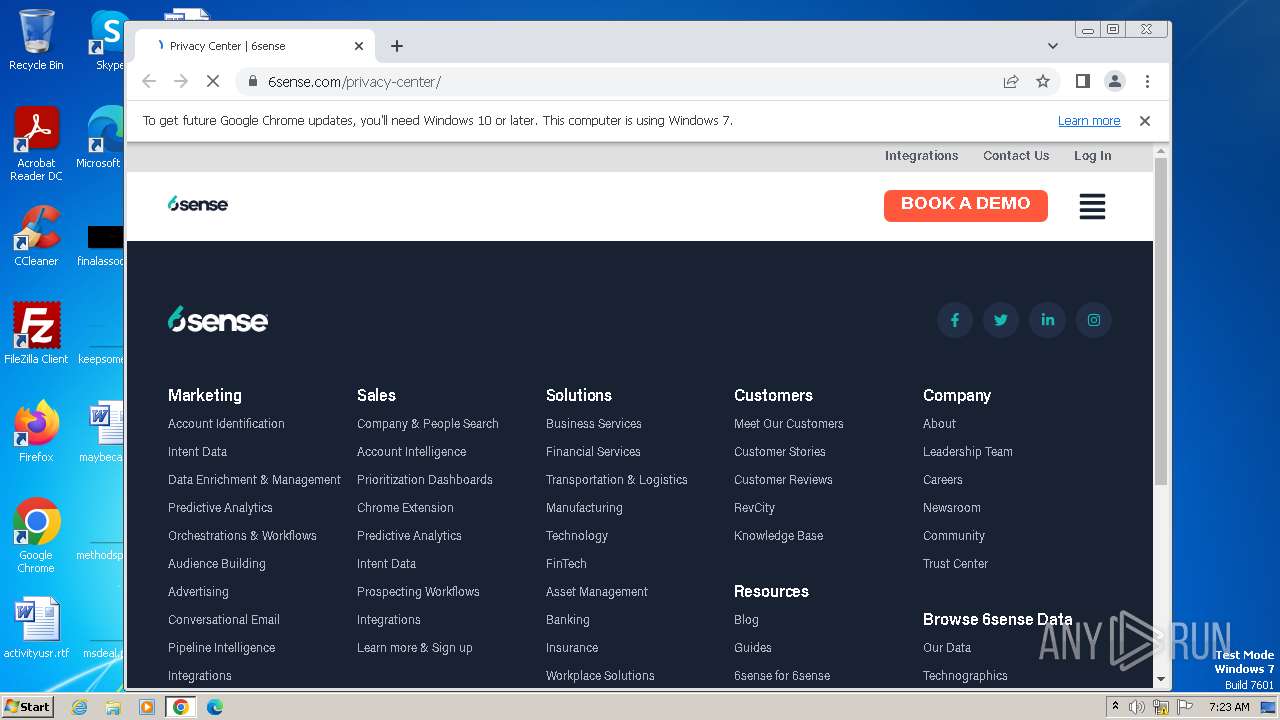Screen dimensions: 1280x720
Task: Open 6sense Instagram icon in footer
Action: (x=1094, y=320)
